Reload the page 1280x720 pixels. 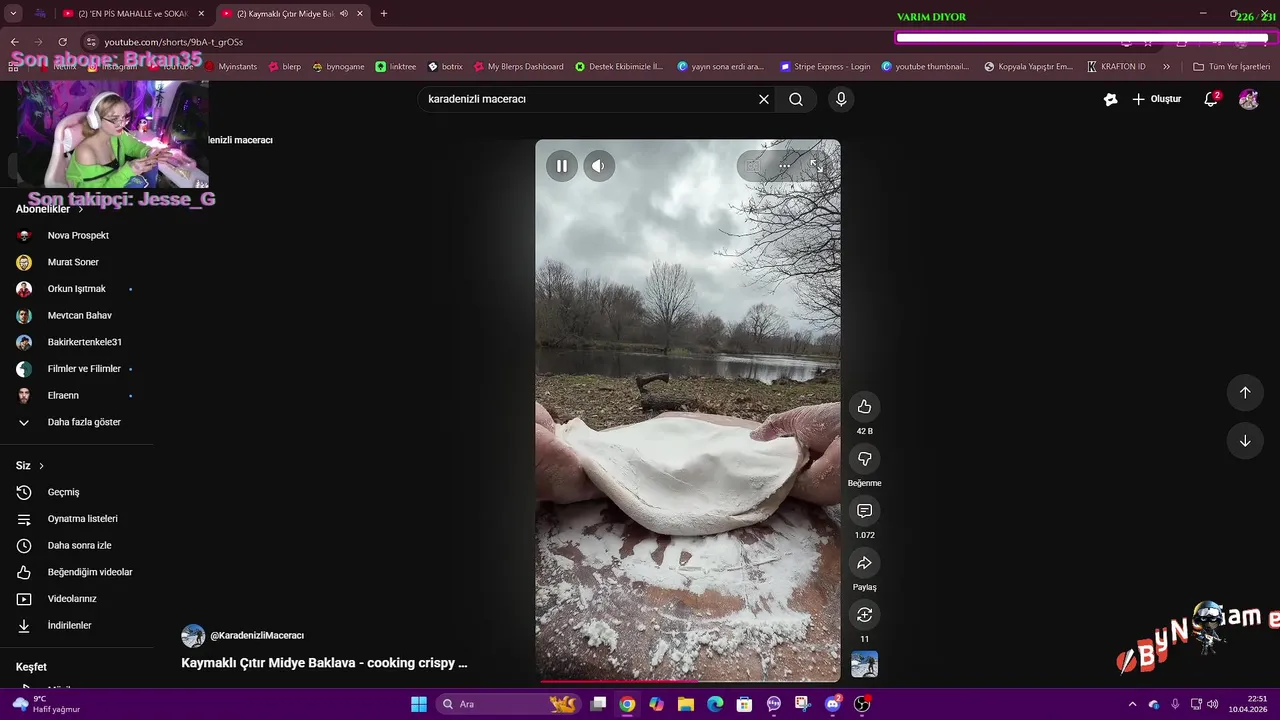point(62,42)
